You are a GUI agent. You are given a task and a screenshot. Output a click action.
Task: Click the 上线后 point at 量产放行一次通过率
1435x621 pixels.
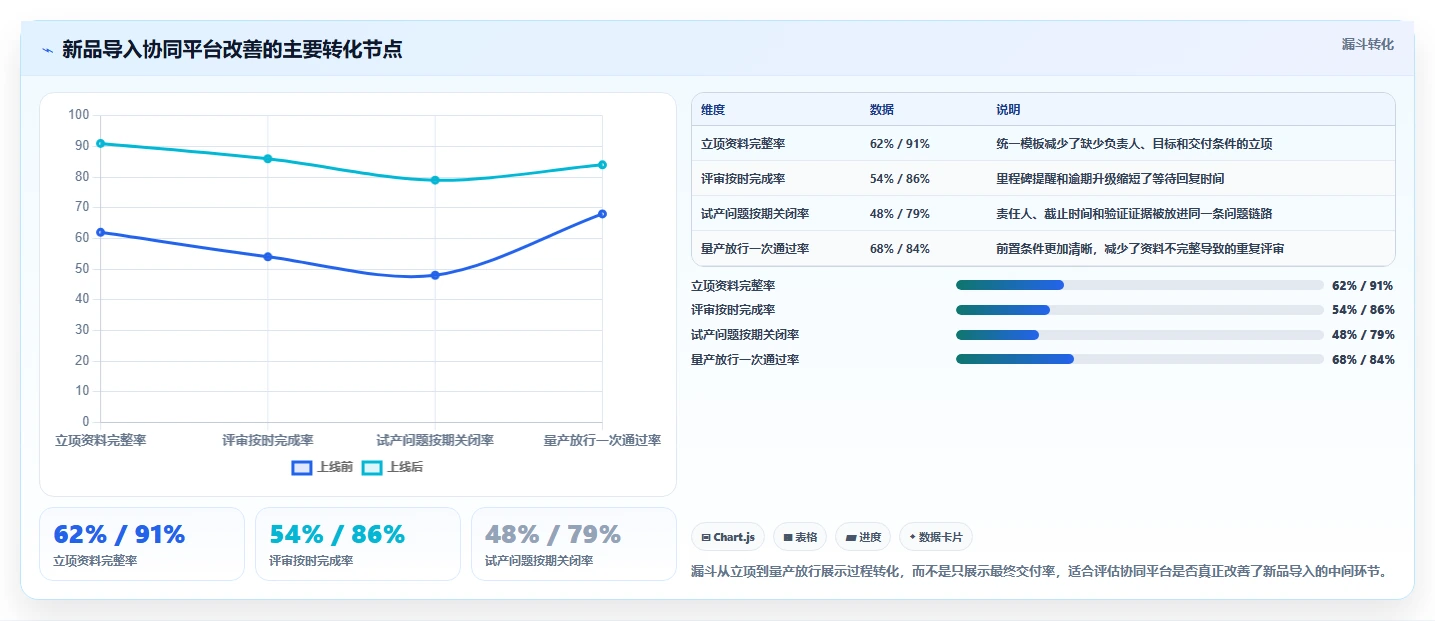point(602,164)
